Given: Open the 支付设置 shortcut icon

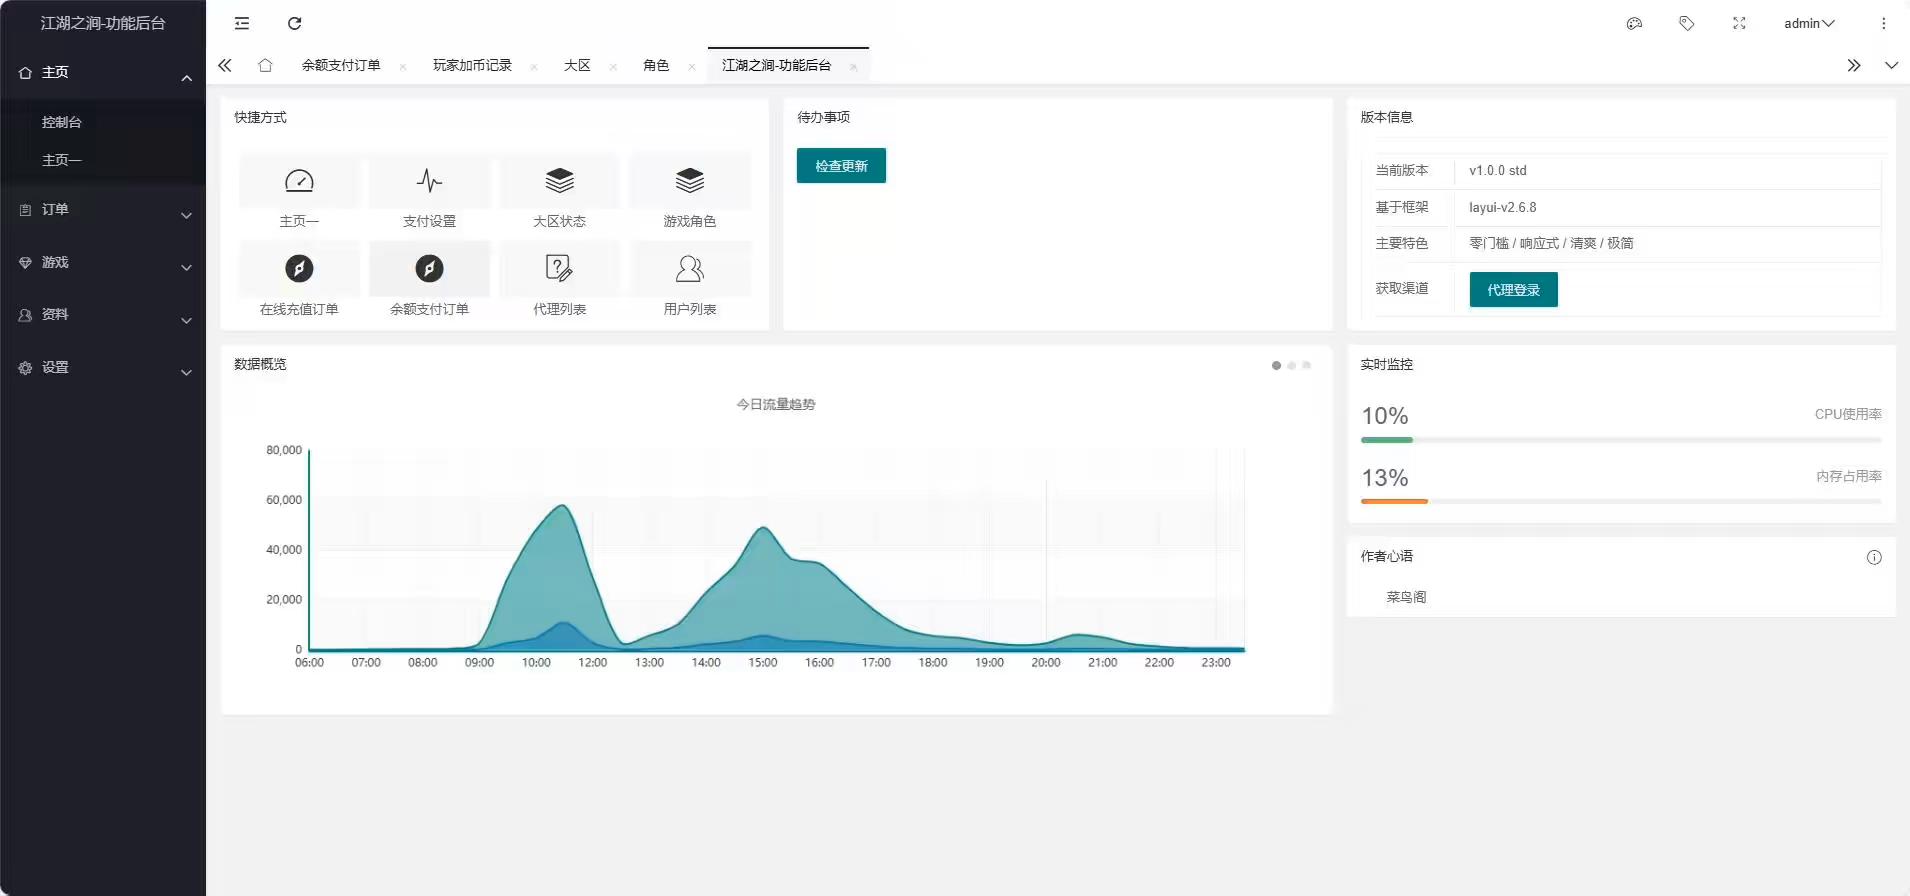Looking at the screenshot, I should tap(429, 181).
